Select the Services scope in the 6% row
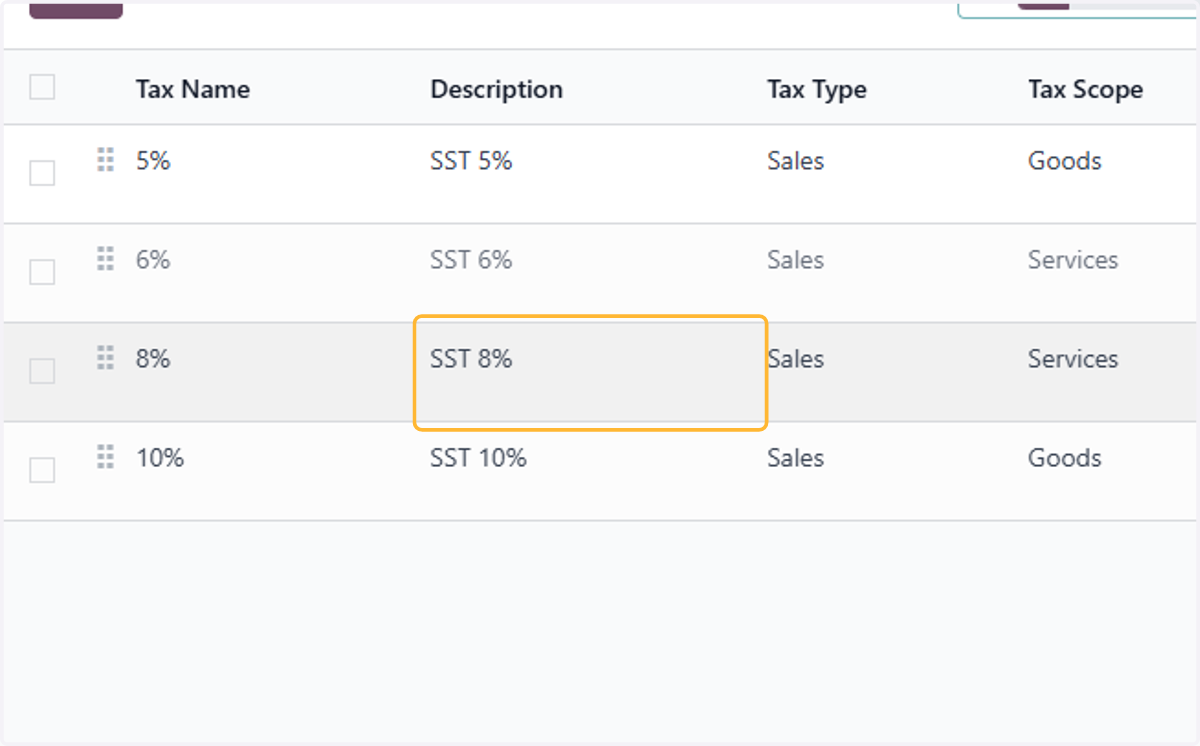This screenshot has width=1200, height=746. 1073,259
